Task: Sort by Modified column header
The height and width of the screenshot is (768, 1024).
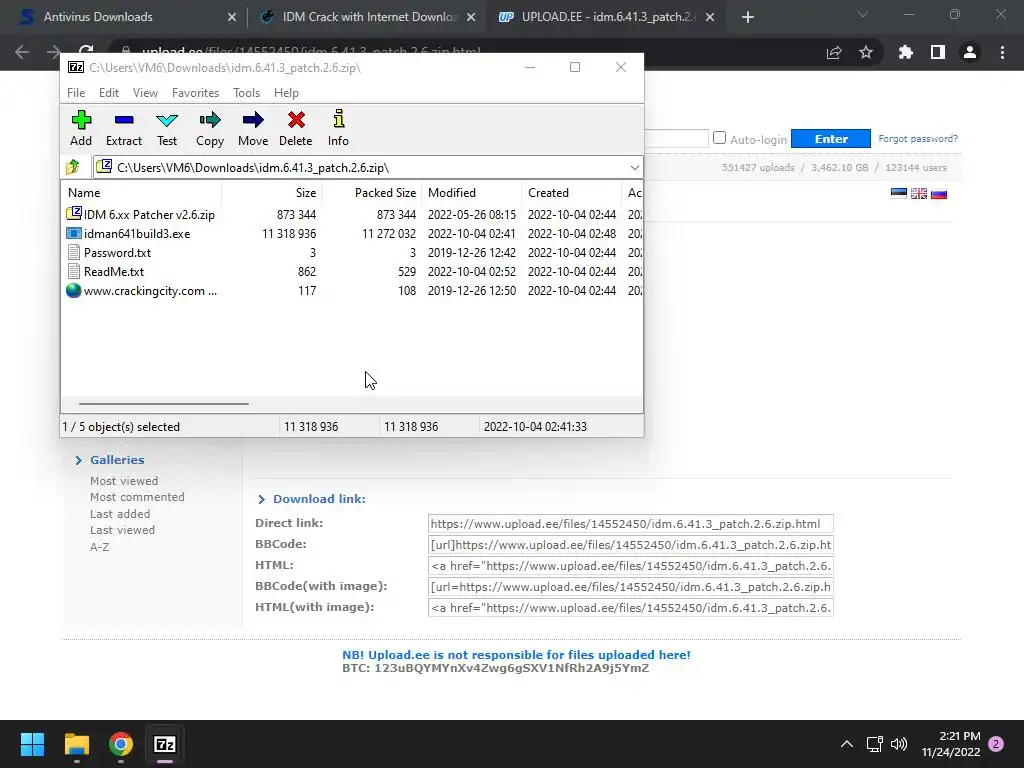Action: [x=471, y=193]
